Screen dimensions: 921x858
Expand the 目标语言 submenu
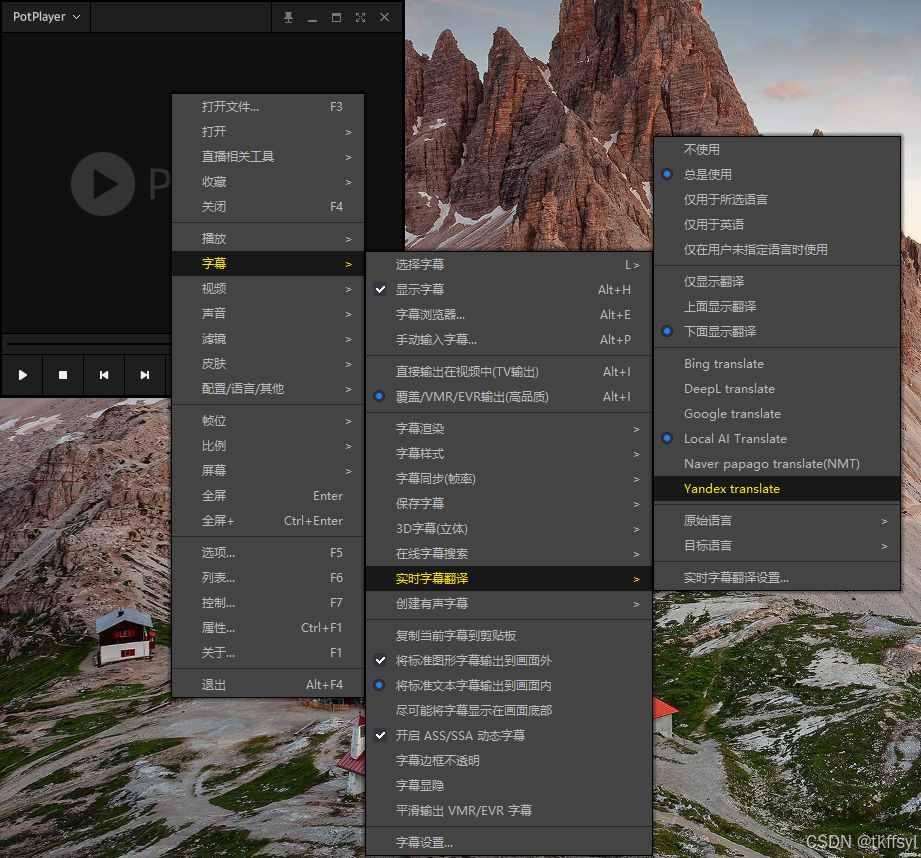pyautogui.click(x=777, y=546)
